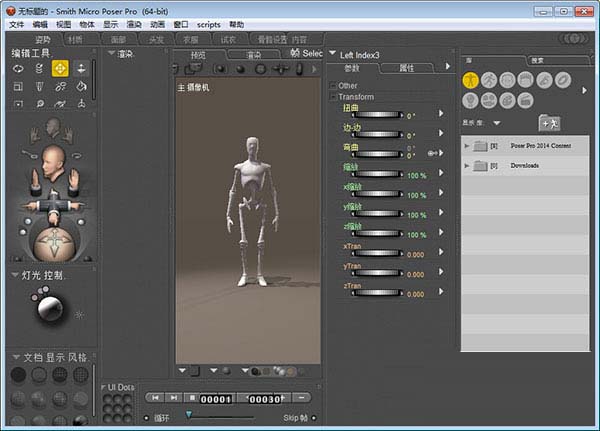Select the Rotate tool in editing tools
The height and width of the screenshot is (431, 600).
(x=18, y=68)
